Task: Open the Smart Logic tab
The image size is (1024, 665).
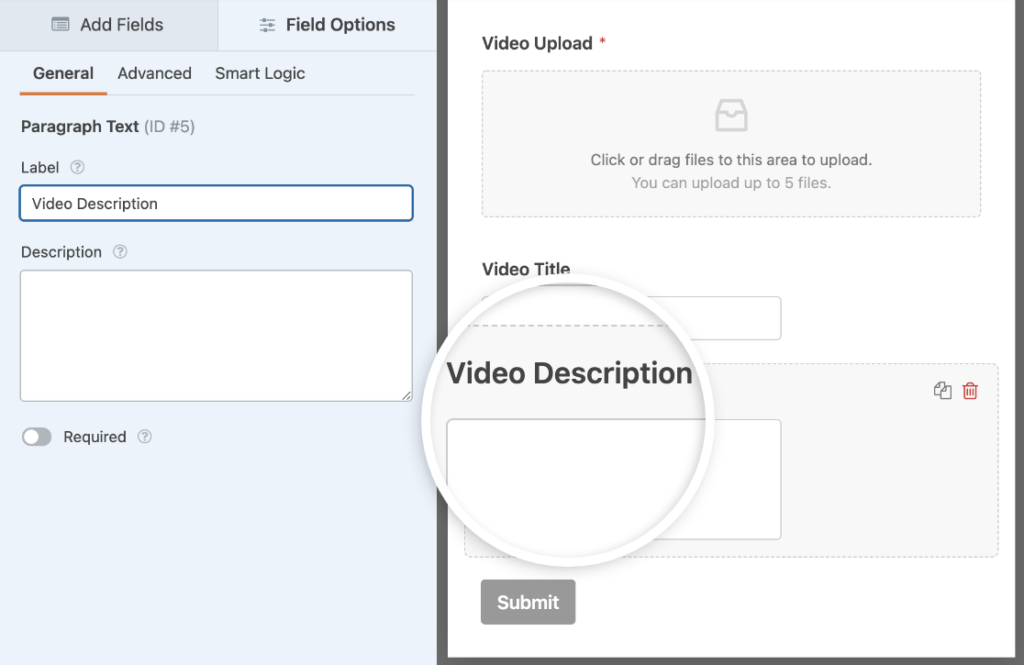Action: click(259, 73)
